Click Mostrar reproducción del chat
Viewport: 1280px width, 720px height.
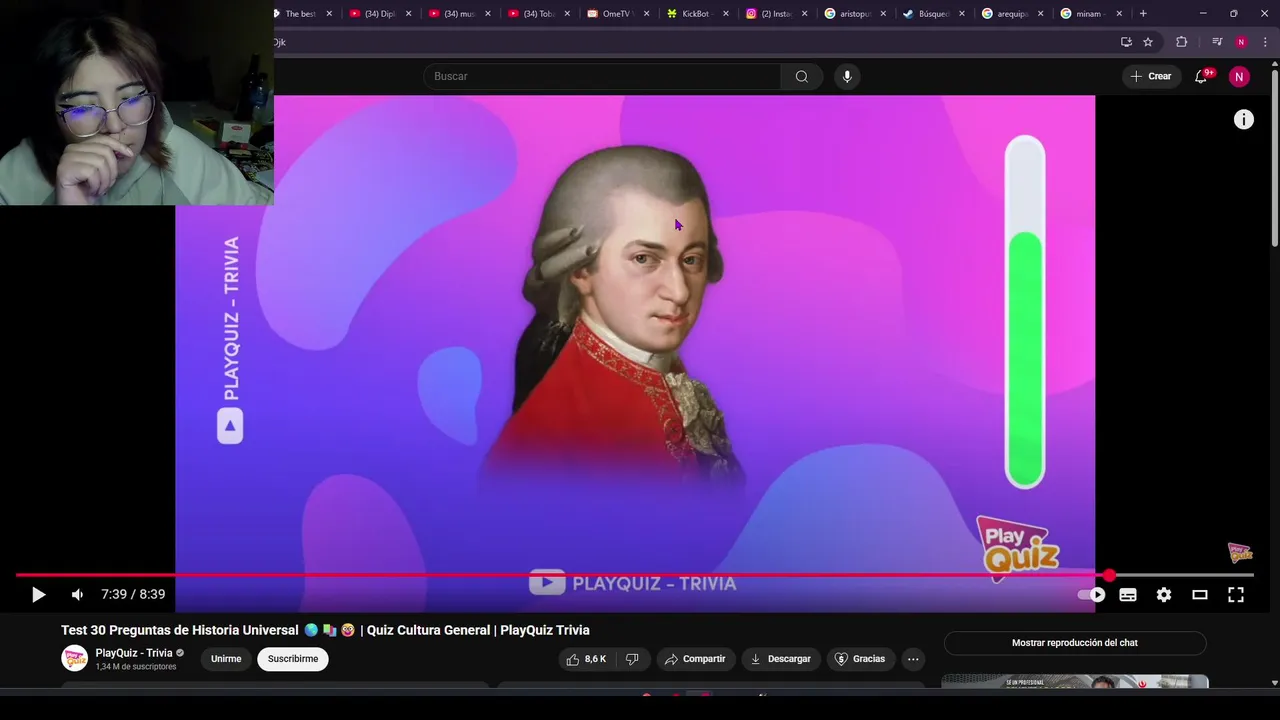click(1075, 643)
